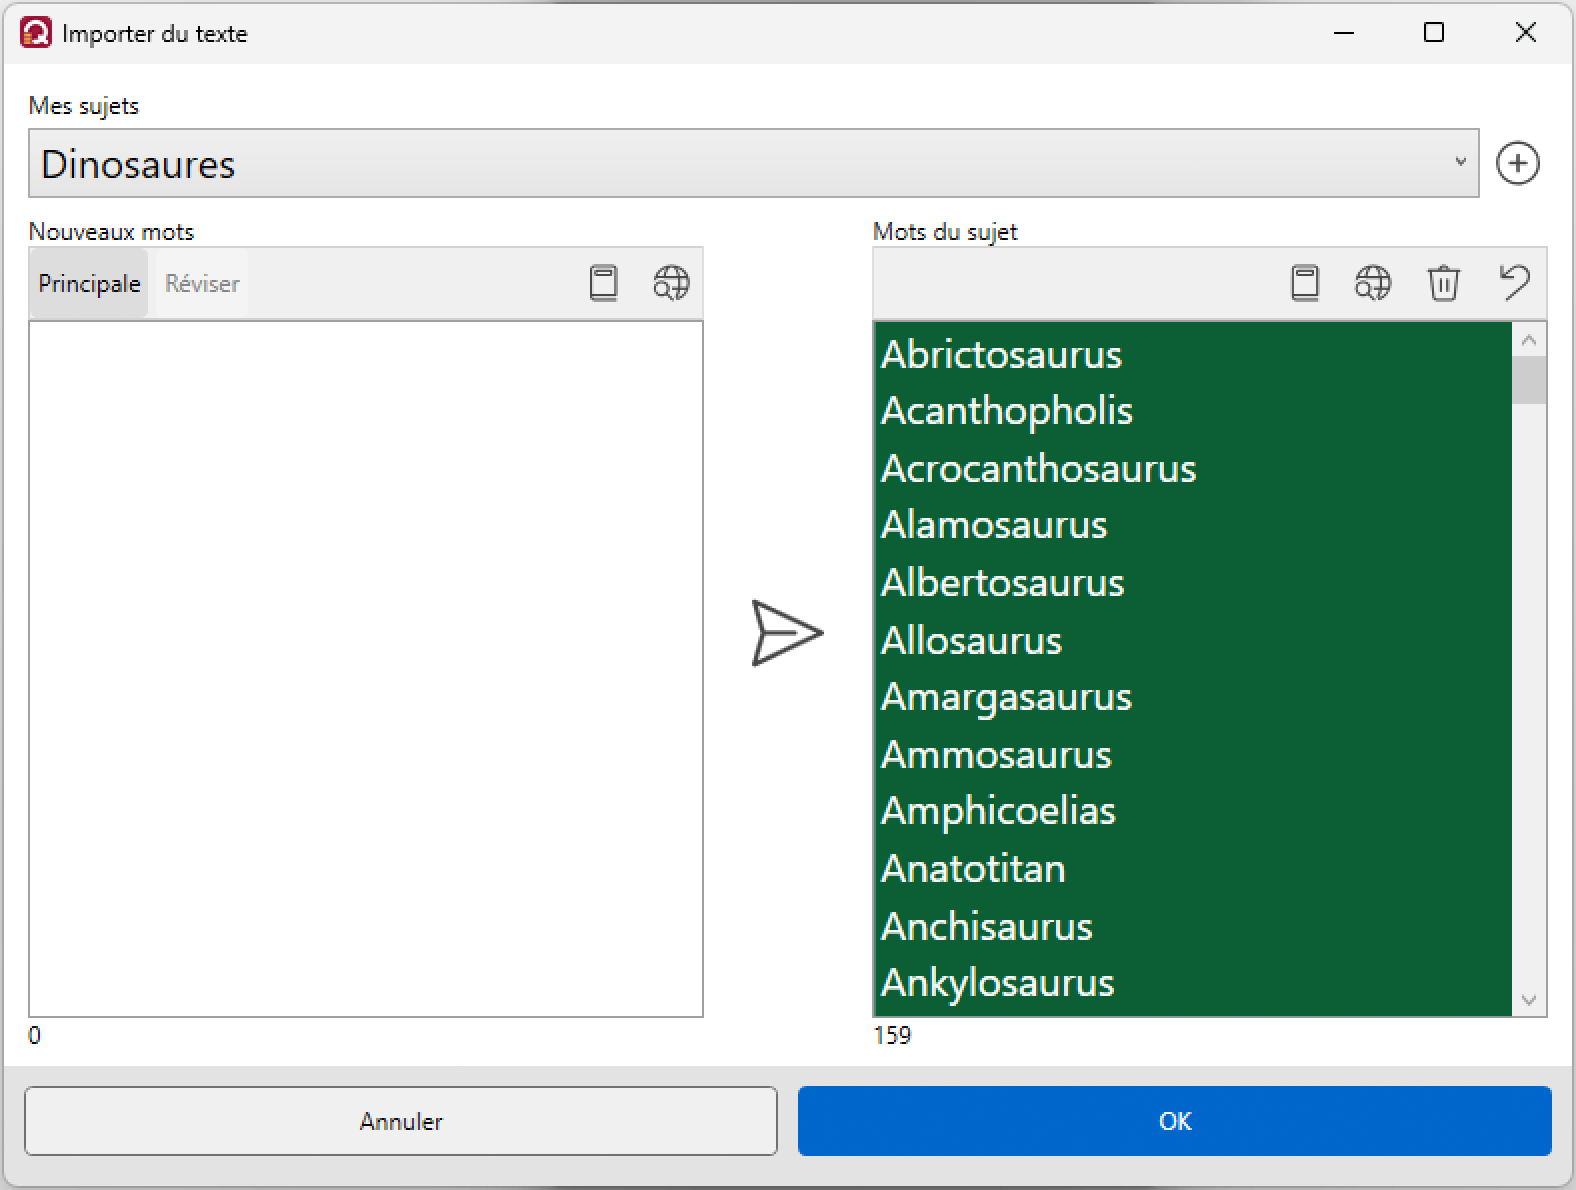This screenshot has width=1576, height=1190.
Task: Select Acanthopholis in the word list
Action: (1192, 411)
